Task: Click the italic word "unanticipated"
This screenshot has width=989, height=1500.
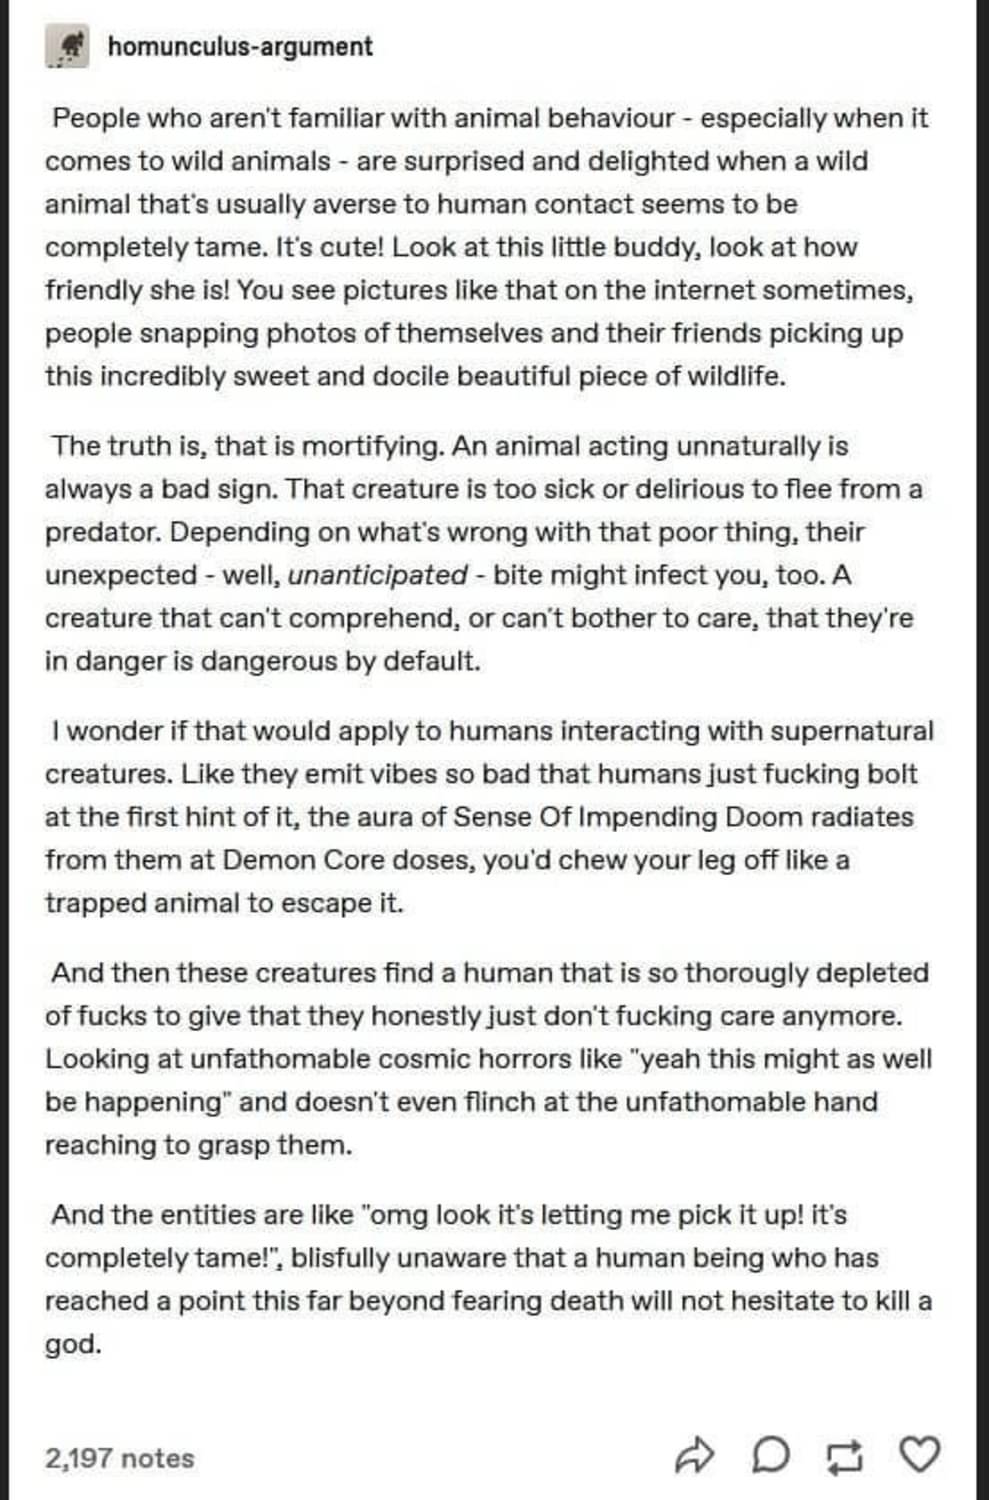Action: pos(377,575)
